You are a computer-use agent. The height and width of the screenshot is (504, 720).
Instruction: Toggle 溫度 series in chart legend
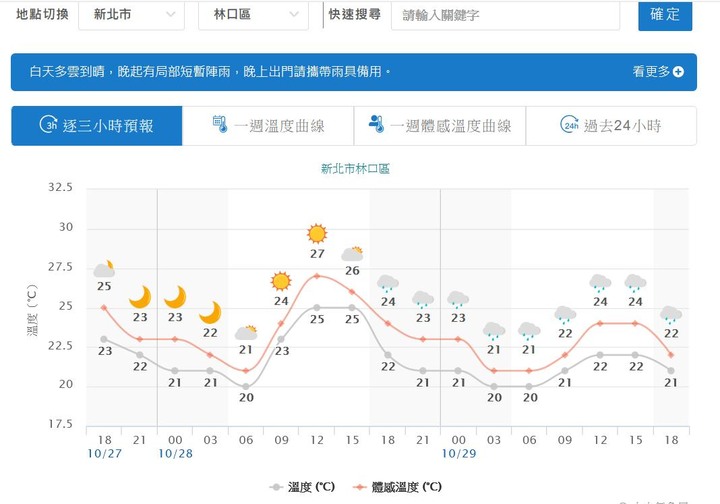pyautogui.click(x=303, y=487)
